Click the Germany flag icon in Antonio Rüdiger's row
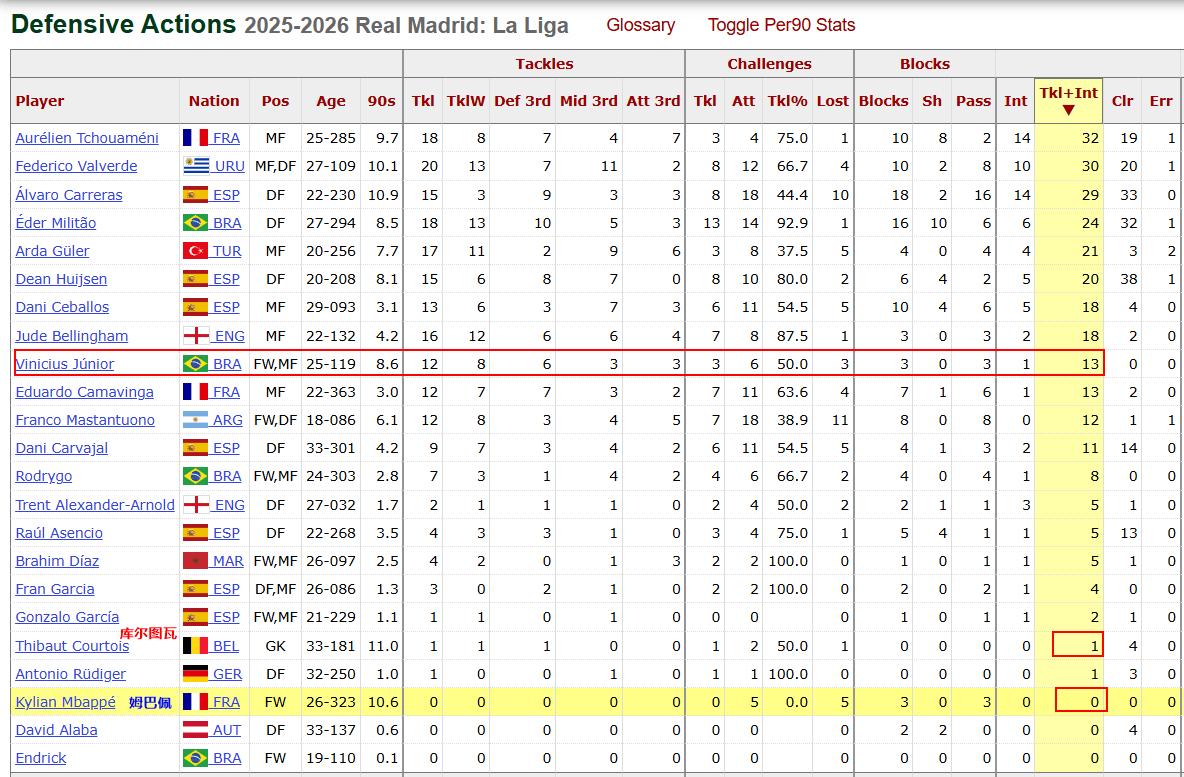Image resolution: width=1184 pixels, height=777 pixels. (195, 674)
